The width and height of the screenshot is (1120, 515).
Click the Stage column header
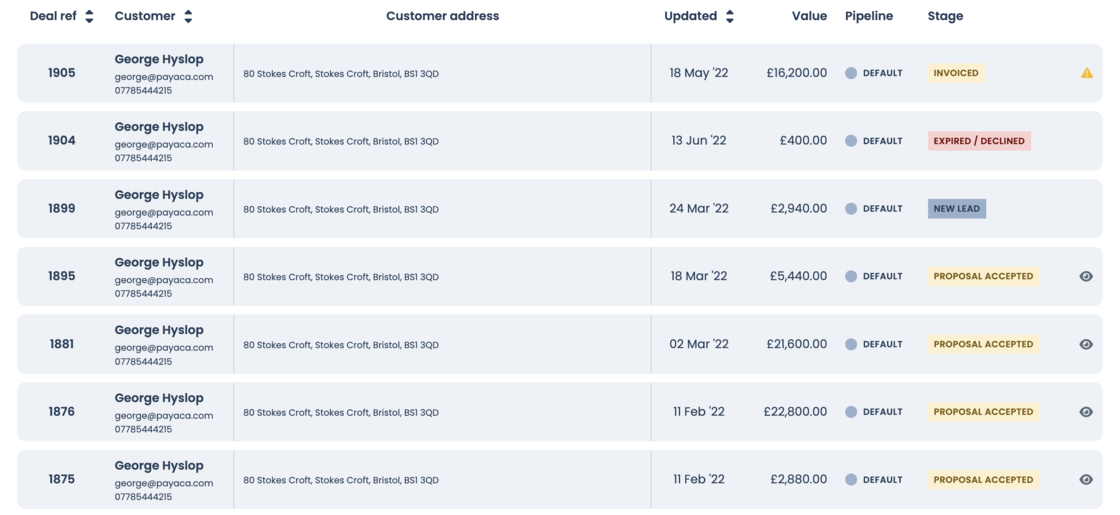click(945, 16)
